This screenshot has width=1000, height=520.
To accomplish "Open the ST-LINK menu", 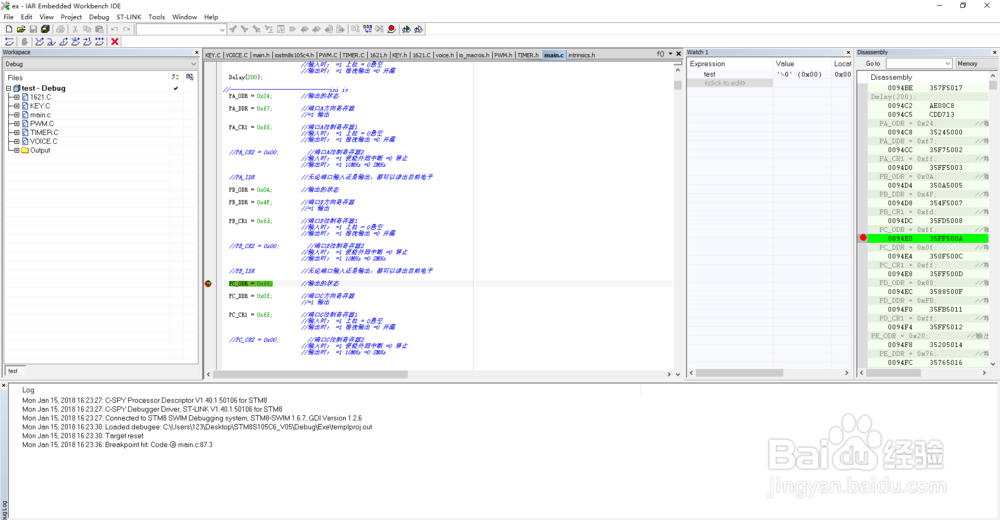I will (x=129, y=17).
